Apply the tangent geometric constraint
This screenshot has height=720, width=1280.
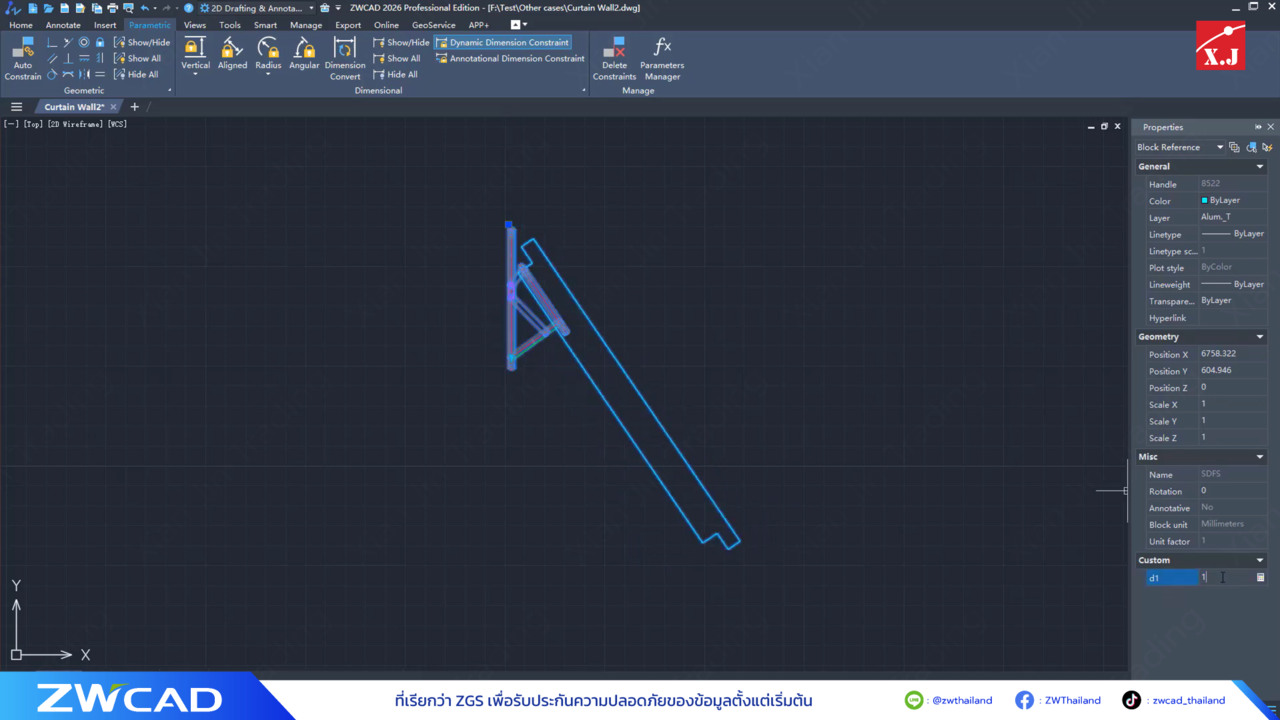coord(52,74)
